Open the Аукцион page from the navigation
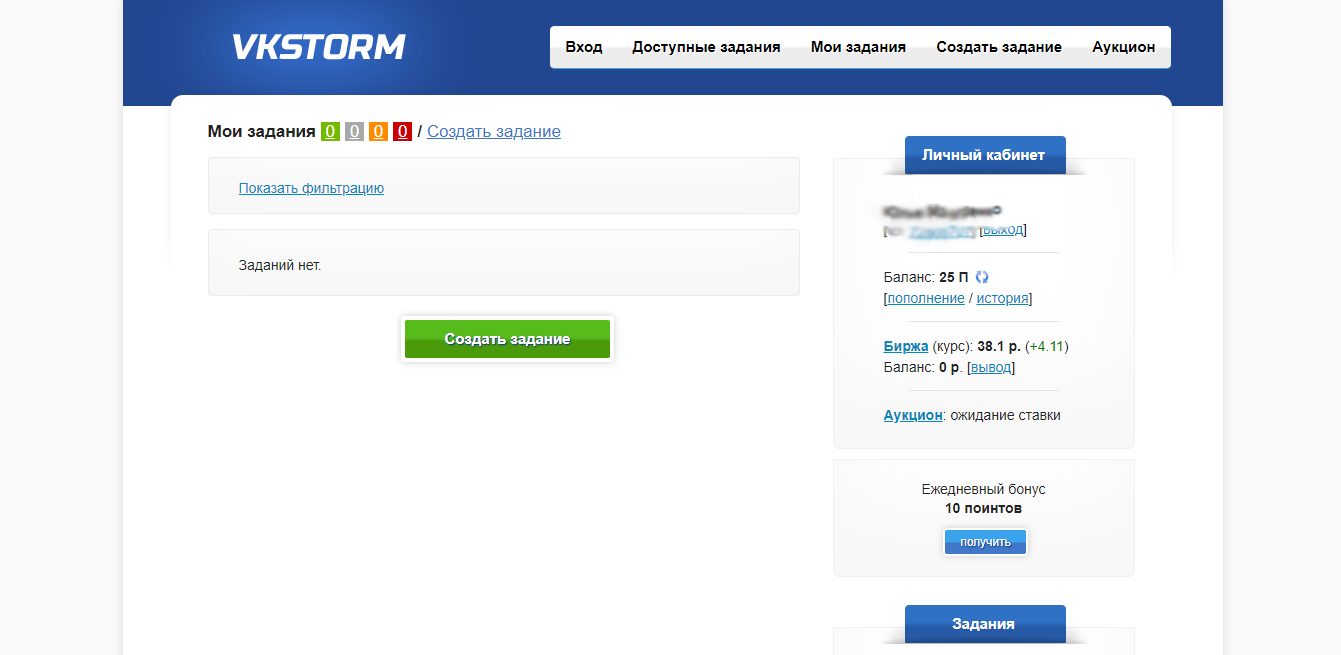The image size is (1341, 655). click(1122, 46)
